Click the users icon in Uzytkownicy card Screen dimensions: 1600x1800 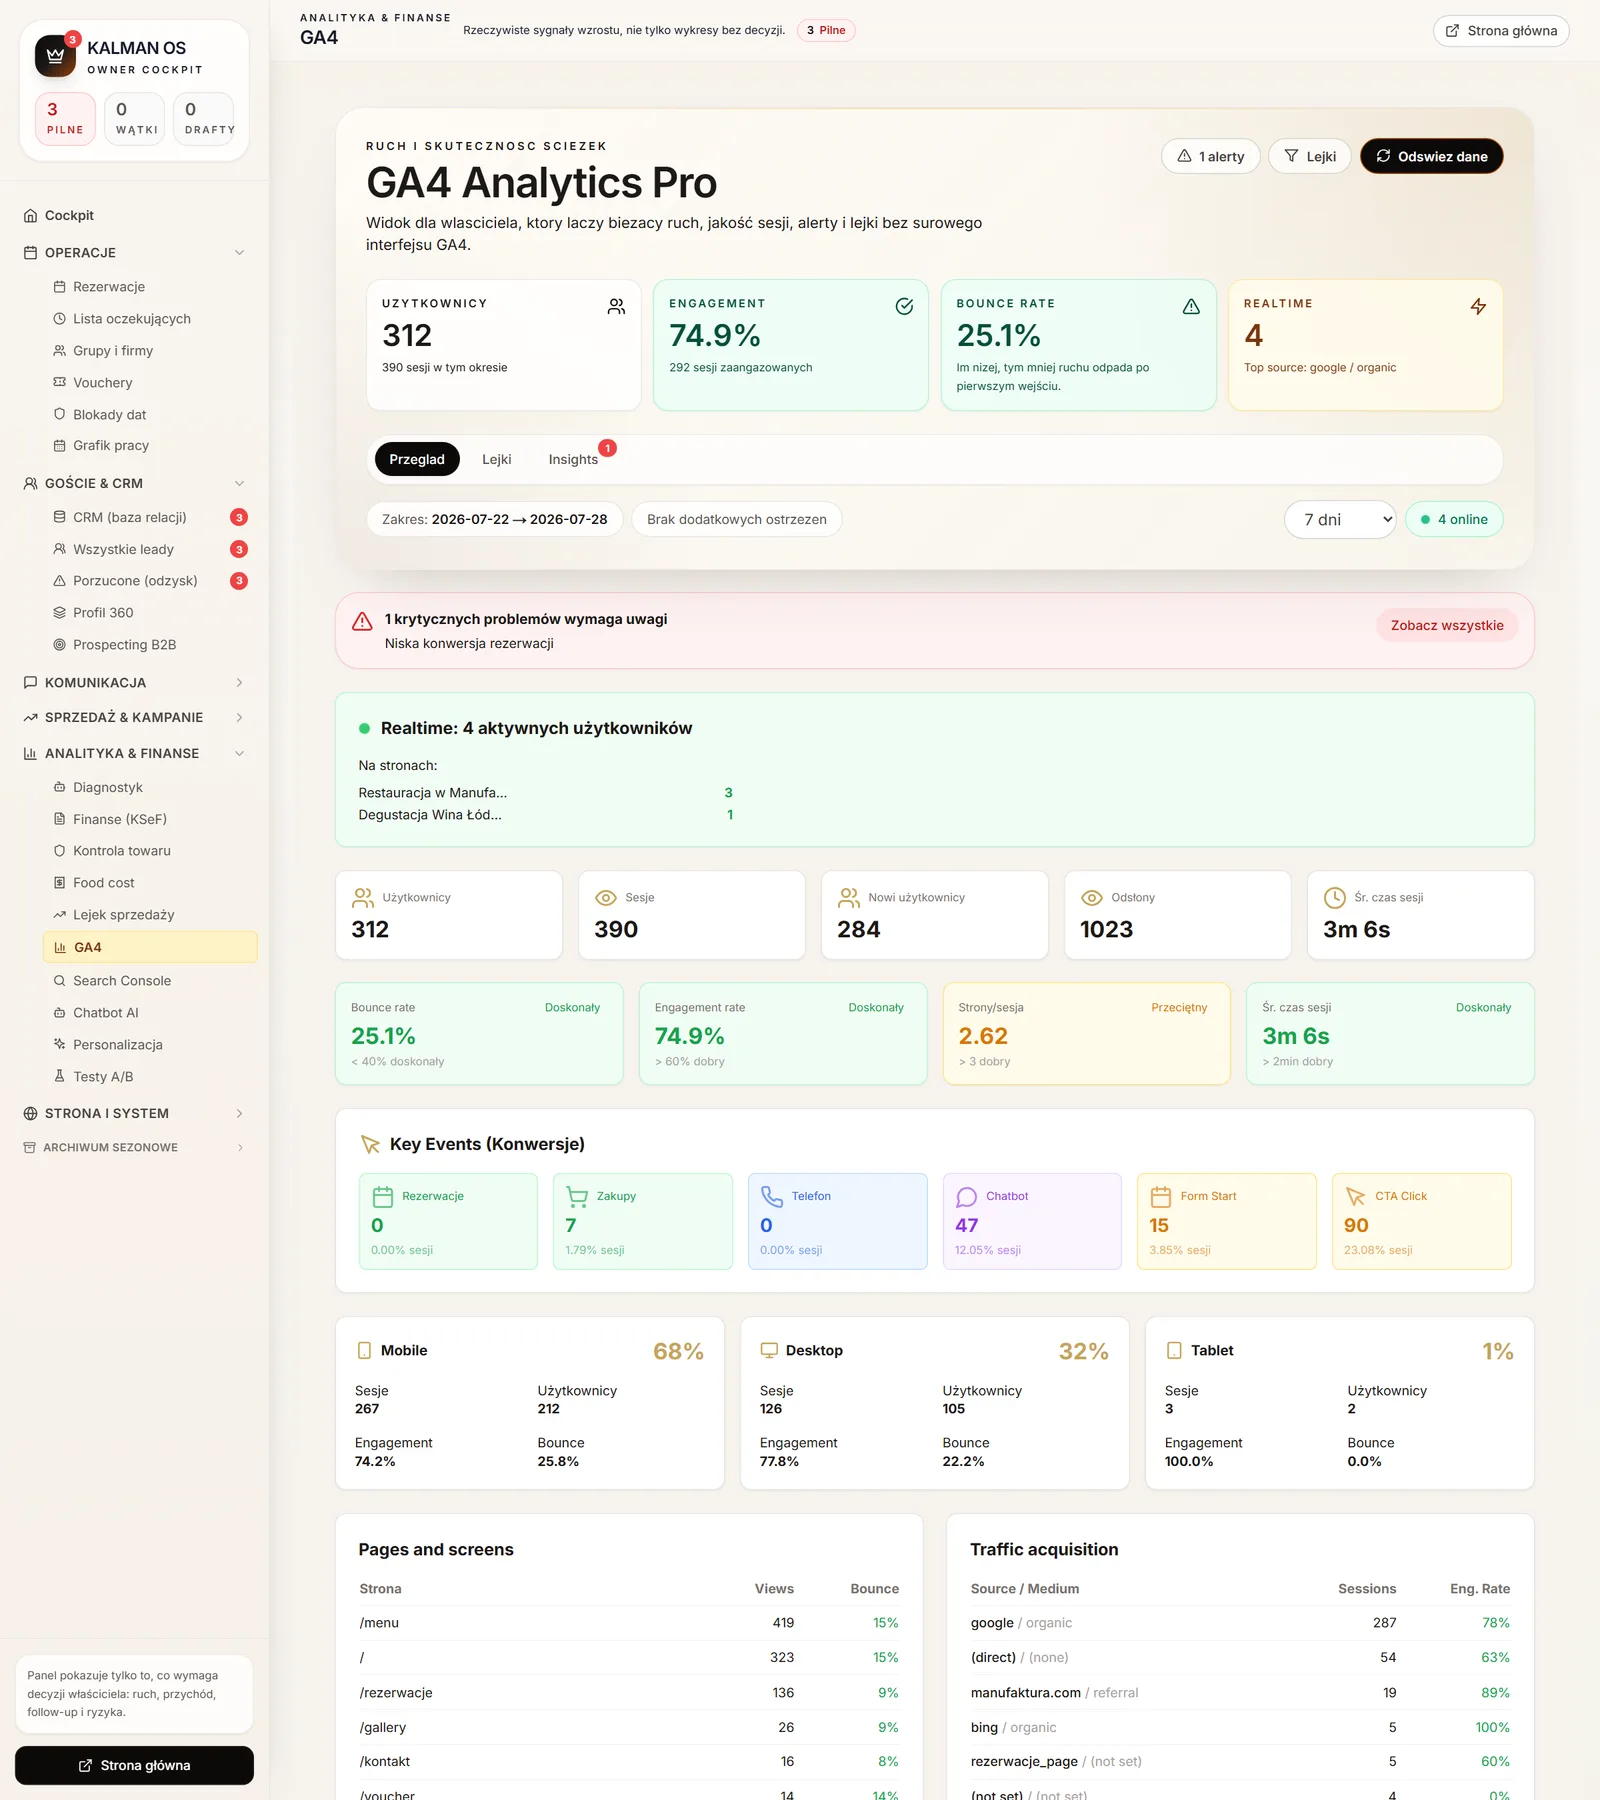pyautogui.click(x=616, y=307)
